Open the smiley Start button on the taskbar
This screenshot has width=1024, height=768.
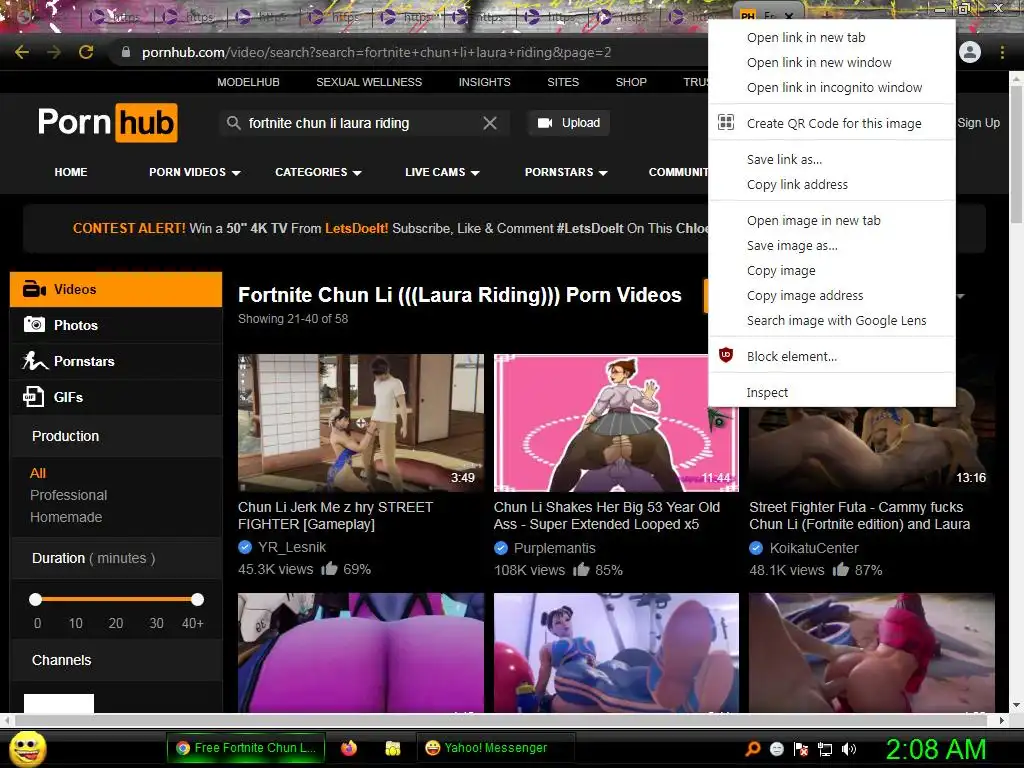click(x=27, y=749)
